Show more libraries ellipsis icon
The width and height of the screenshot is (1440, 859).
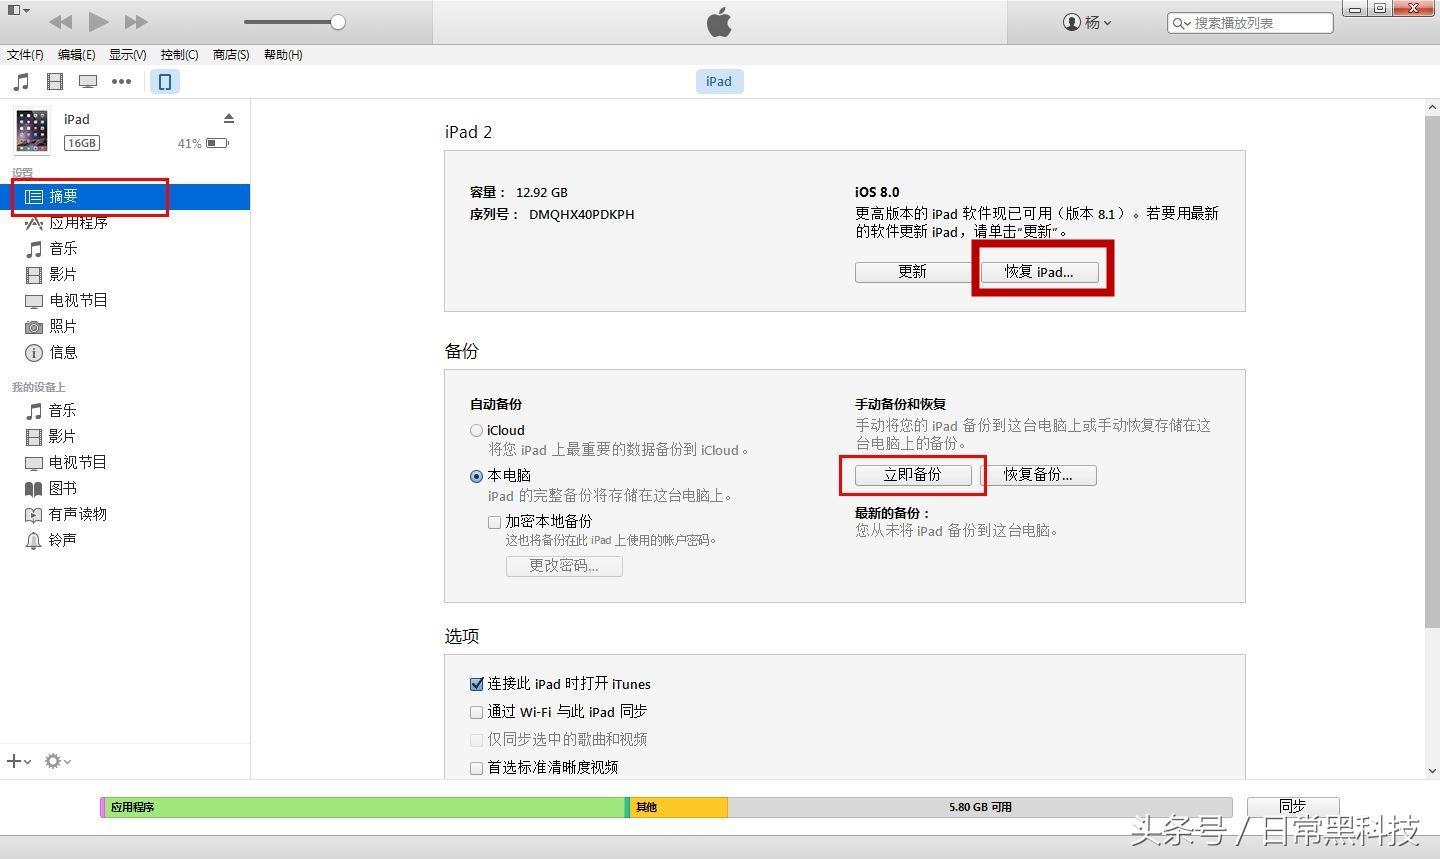coord(121,82)
